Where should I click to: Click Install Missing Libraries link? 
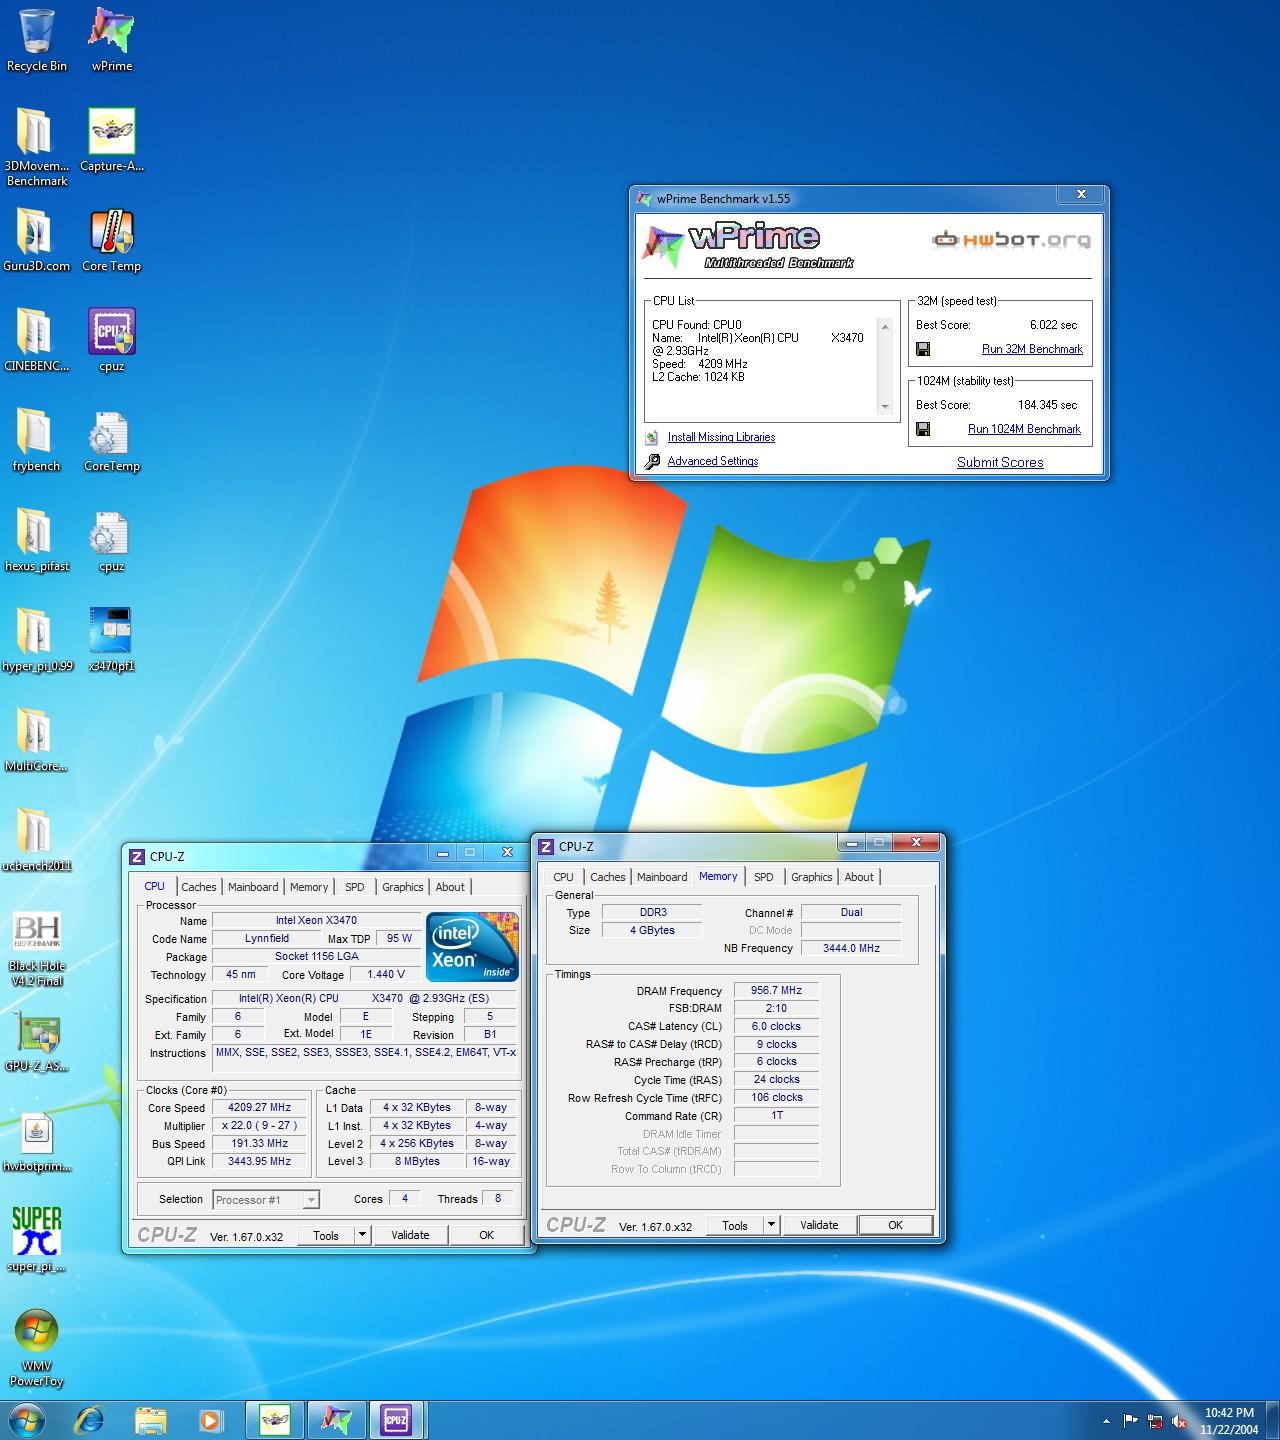[x=721, y=437]
